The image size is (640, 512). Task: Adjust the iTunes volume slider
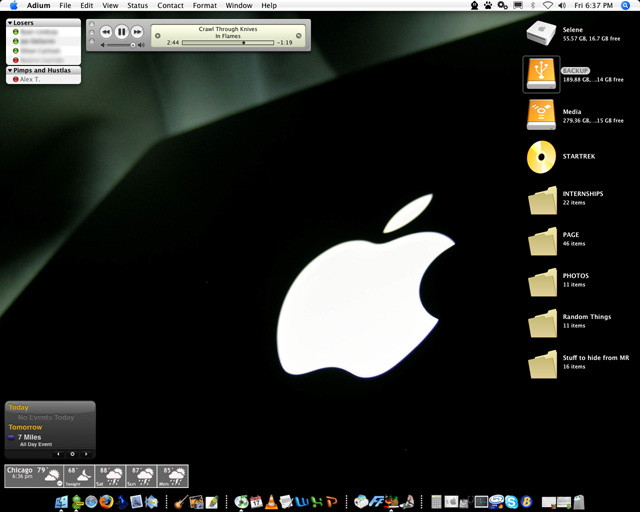point(122,45)
